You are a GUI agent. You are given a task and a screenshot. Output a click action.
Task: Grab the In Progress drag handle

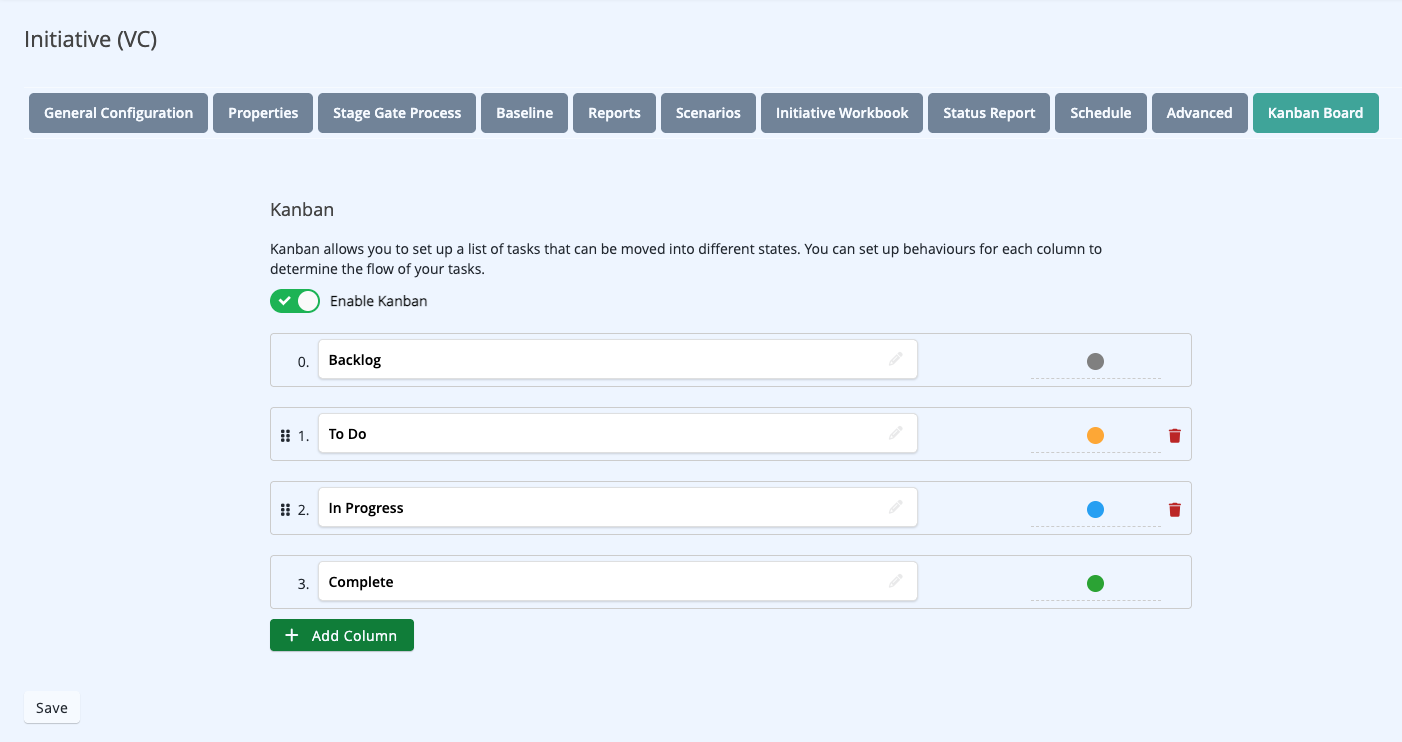[285, 510]
